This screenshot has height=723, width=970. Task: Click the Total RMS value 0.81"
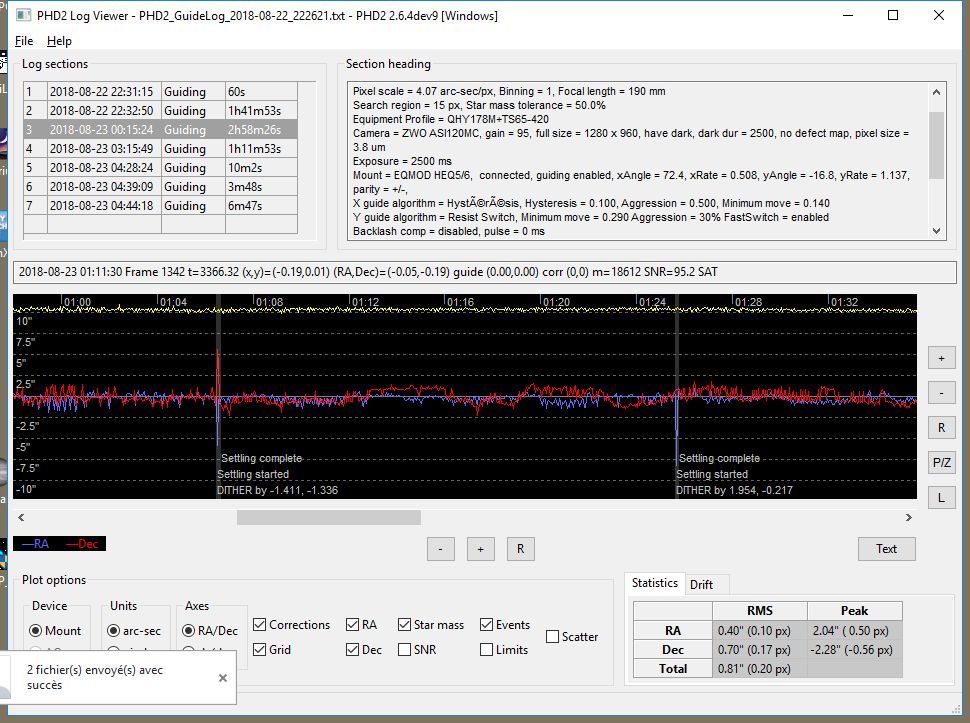click(759, 669)
